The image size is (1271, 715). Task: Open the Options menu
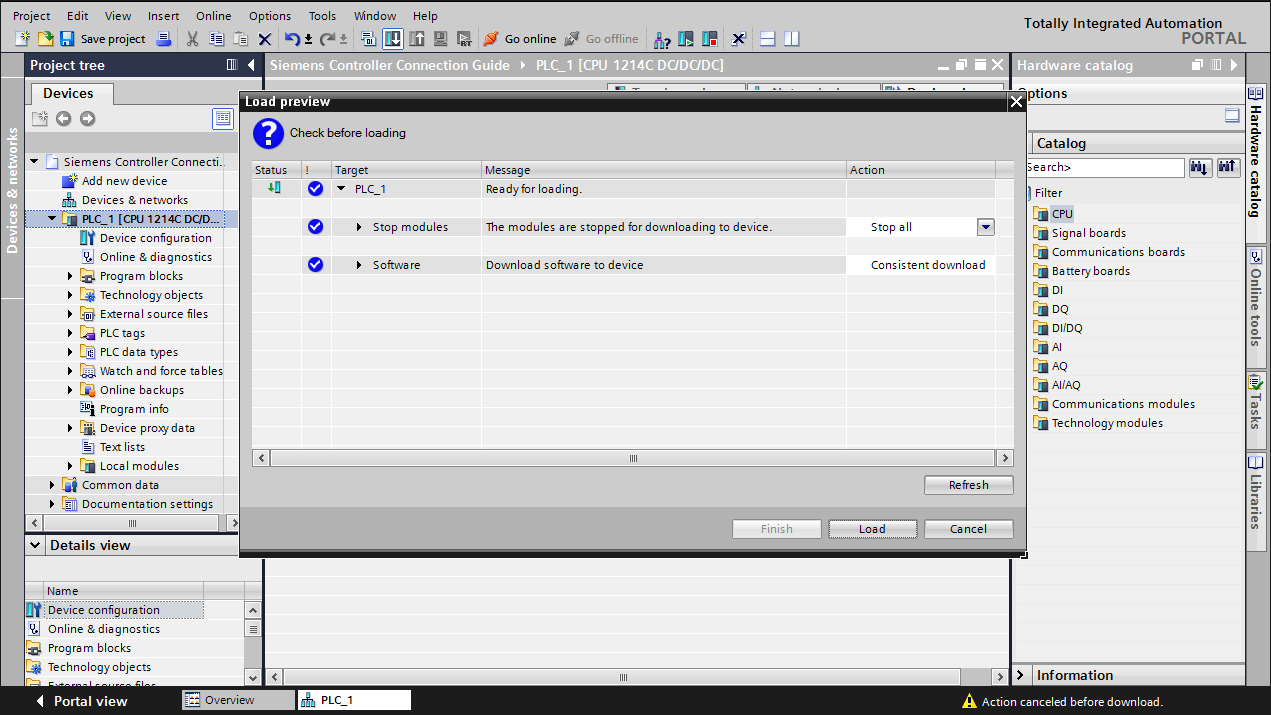click(x=270, y=16)
